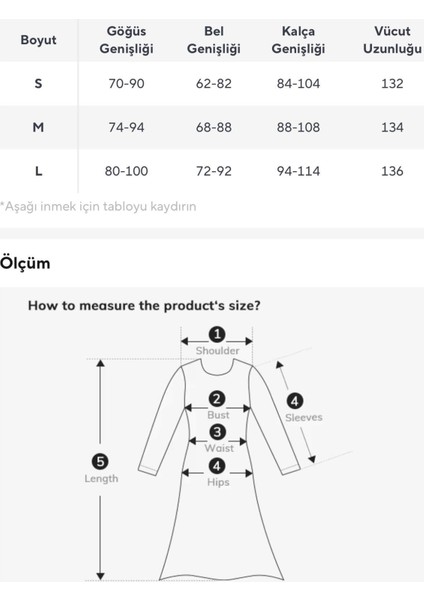
Task: Select the S size row label
Action: click(x=38, y=83)
